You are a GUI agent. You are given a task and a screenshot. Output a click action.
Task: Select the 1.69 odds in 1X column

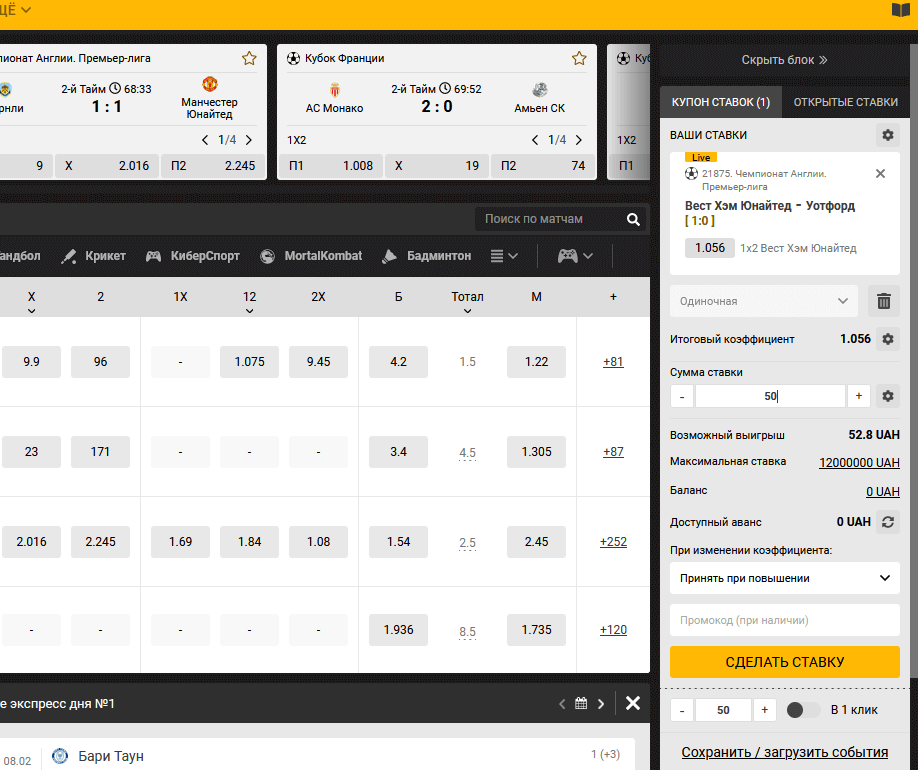pyautogui.click(x=180, y=542)
